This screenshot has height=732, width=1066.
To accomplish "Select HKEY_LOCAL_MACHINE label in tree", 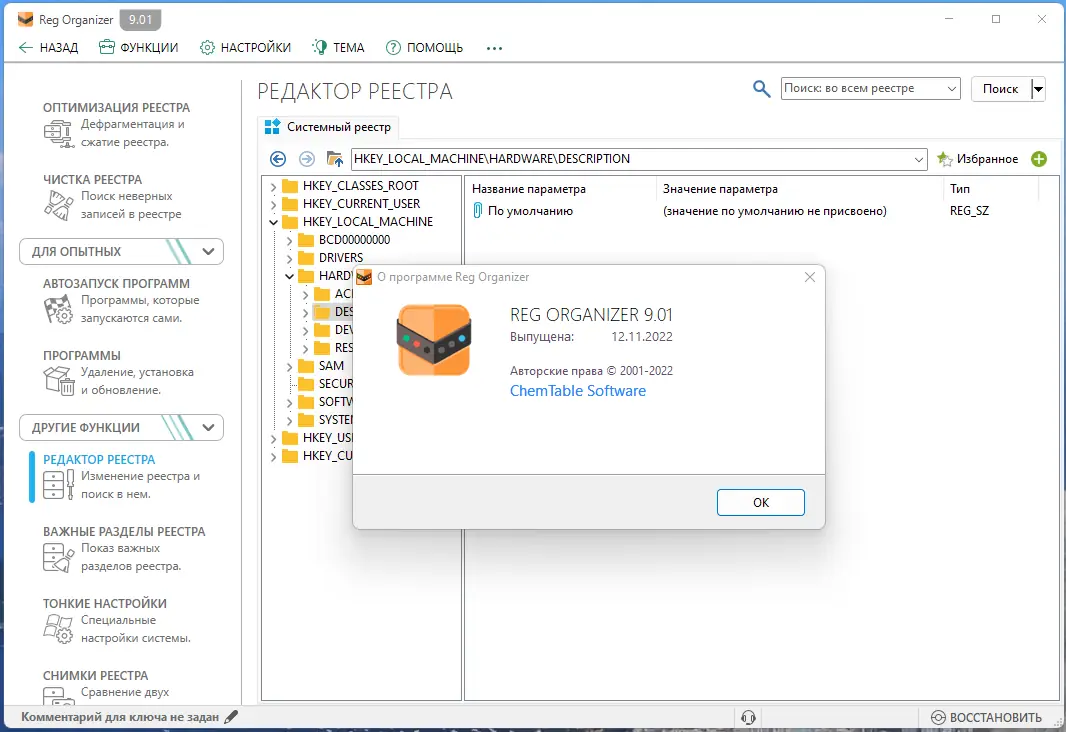I will (368, 222).
